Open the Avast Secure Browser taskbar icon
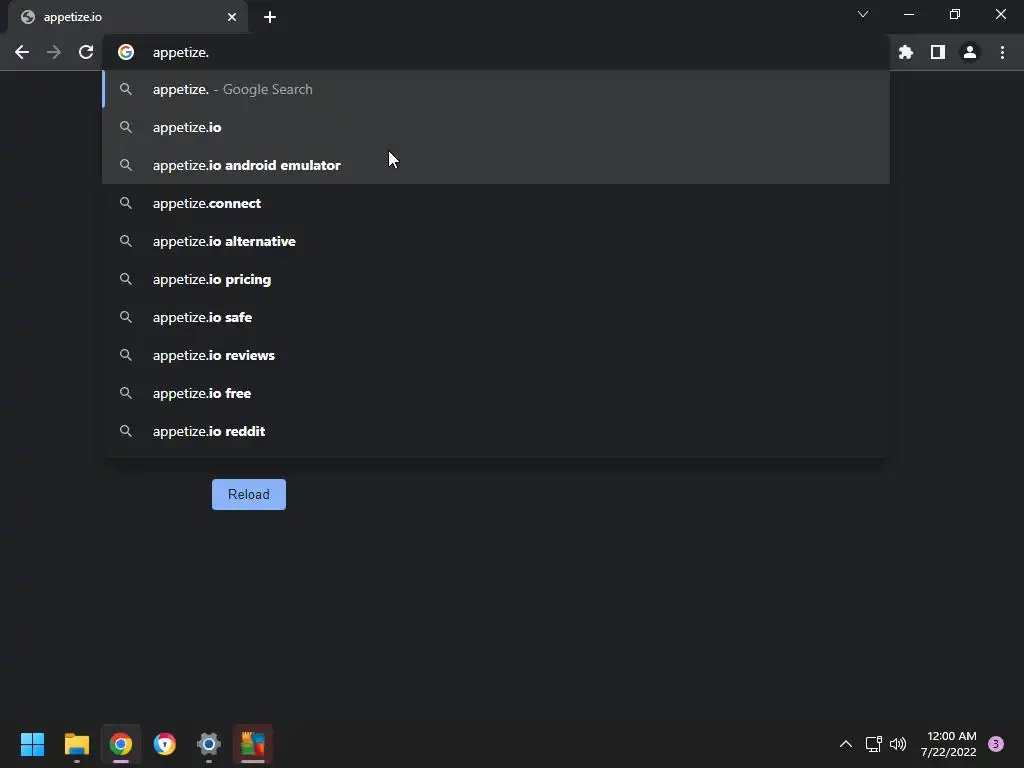 (x=165, y=744)
